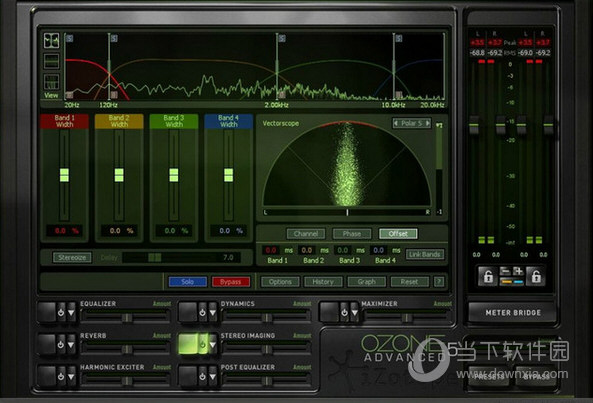Screen dimensions: 593x403
Task: Solo Band 2 via S icon at 120Hz
Action: [x=114, y=38]
